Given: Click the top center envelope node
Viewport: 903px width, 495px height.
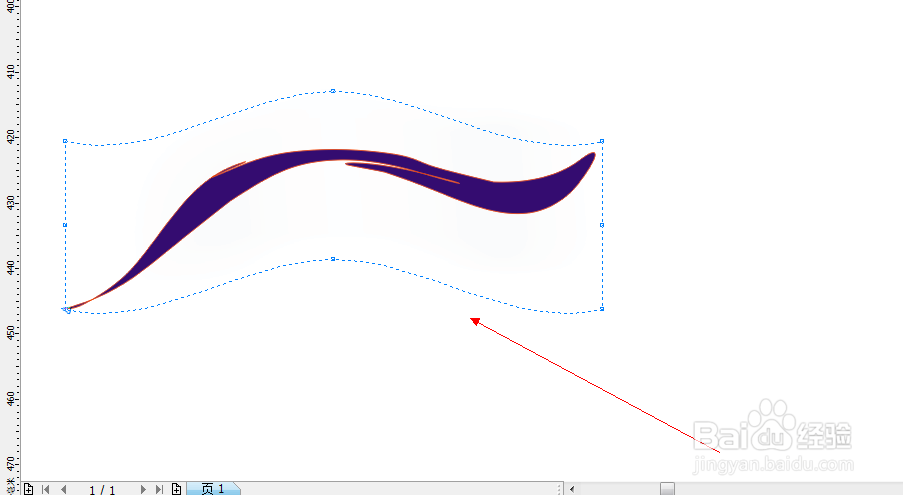Looking at the screenshot, I should [333, 91].
